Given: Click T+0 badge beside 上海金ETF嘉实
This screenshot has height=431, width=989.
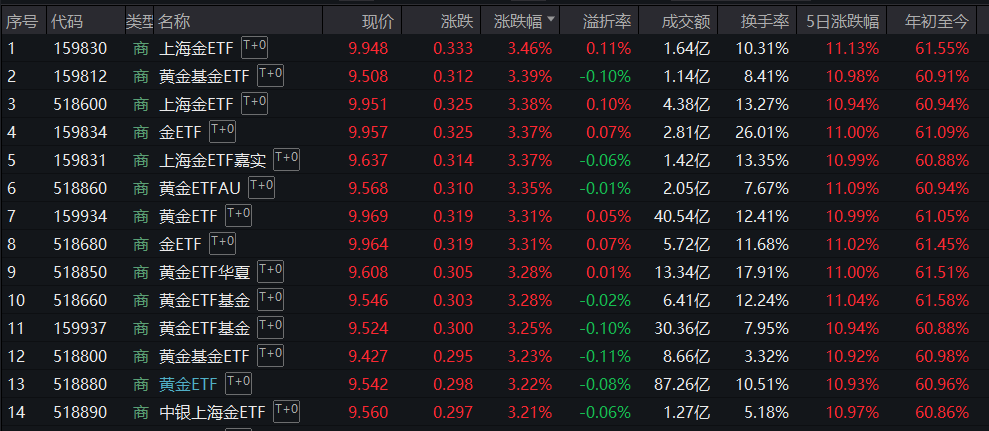Looking at the screenshot, I should point(287,158).
